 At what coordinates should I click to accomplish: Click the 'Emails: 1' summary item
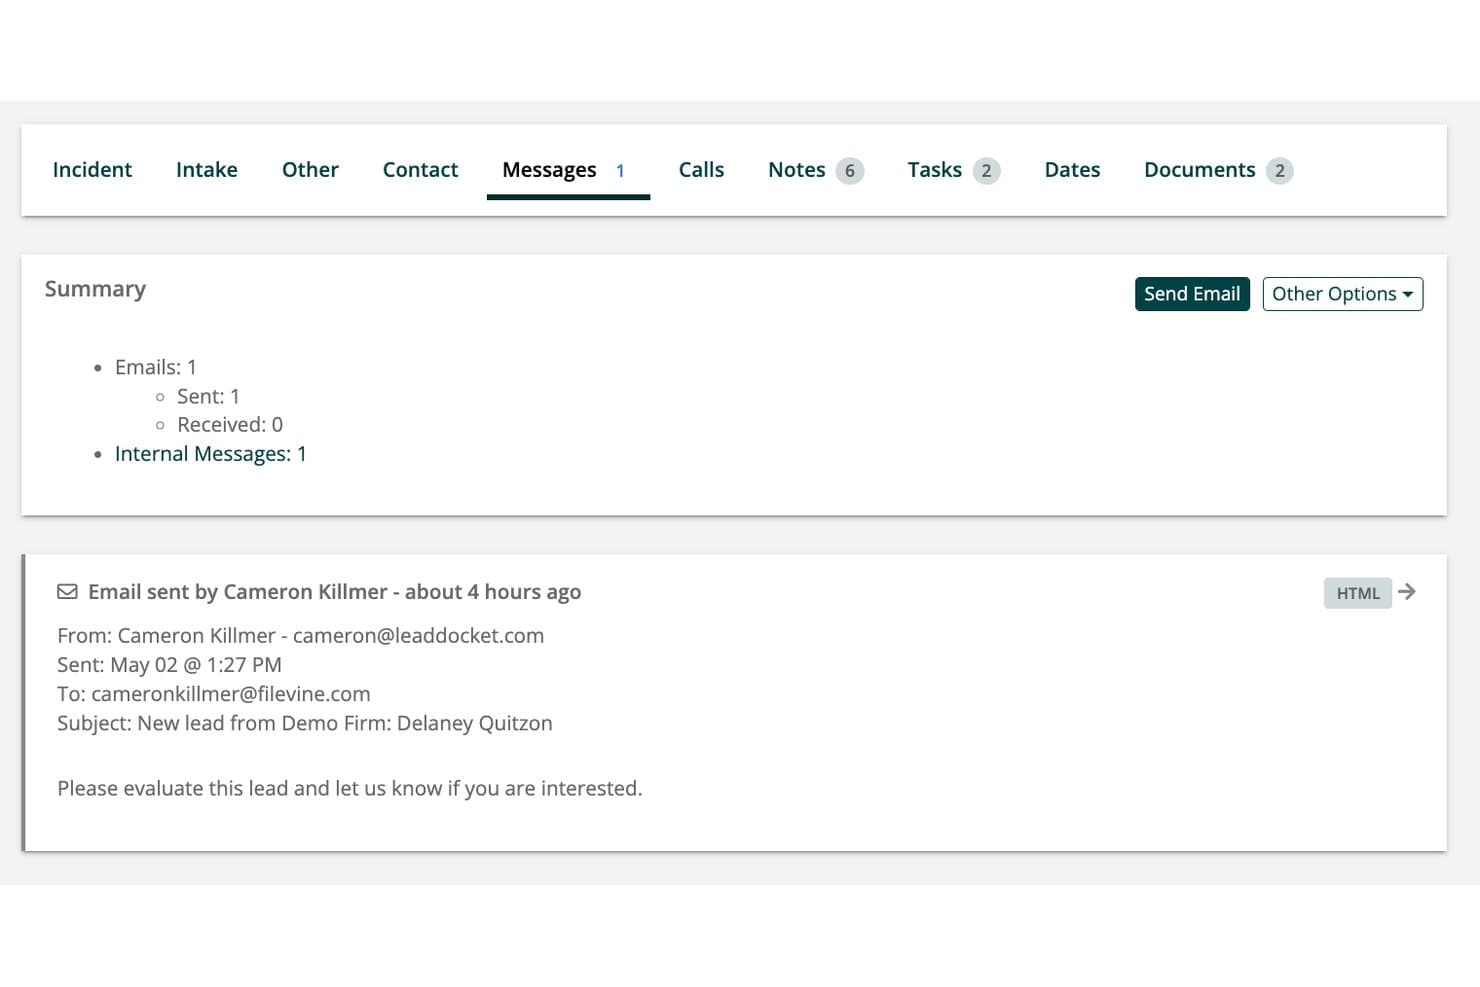[x=156, y=367]
